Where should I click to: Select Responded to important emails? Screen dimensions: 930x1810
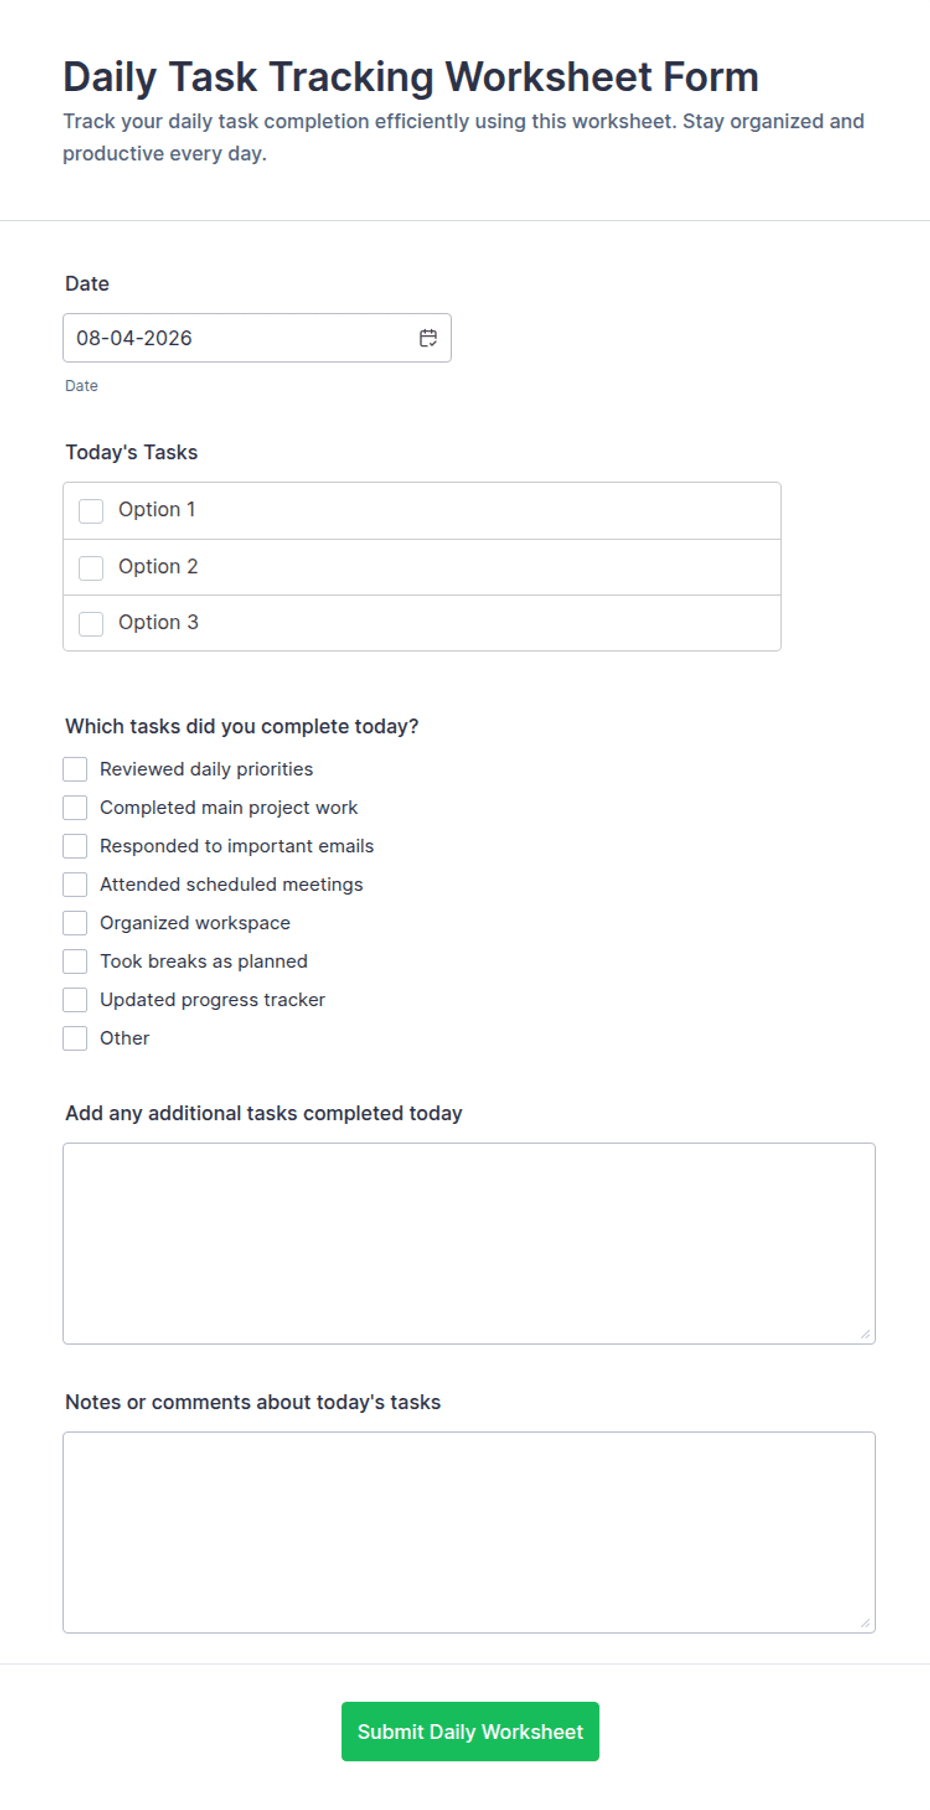[75, 846]
